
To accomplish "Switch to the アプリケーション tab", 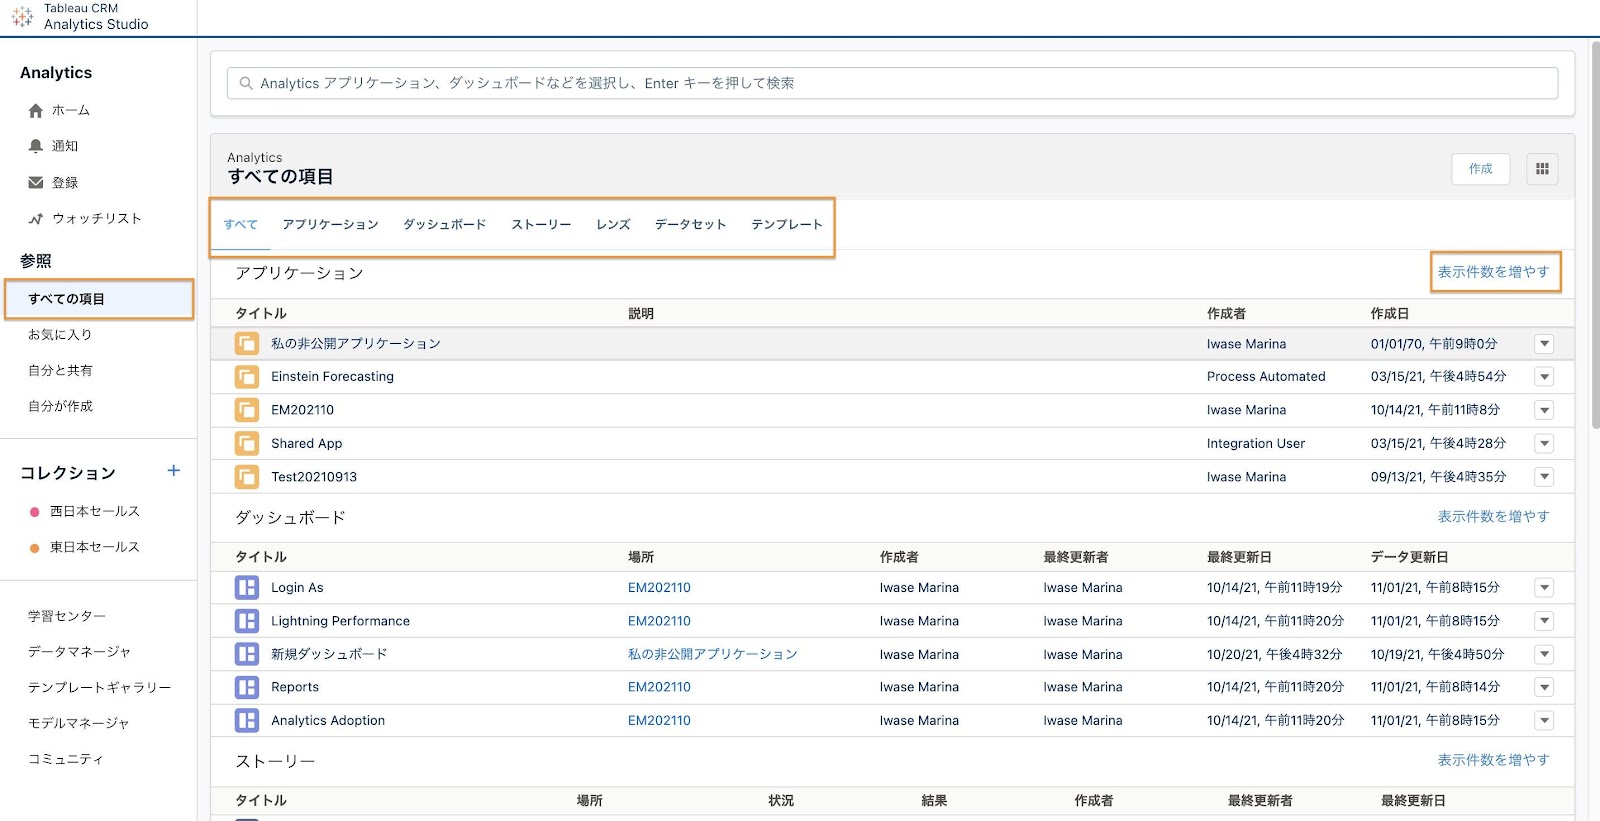I will 330,225.
